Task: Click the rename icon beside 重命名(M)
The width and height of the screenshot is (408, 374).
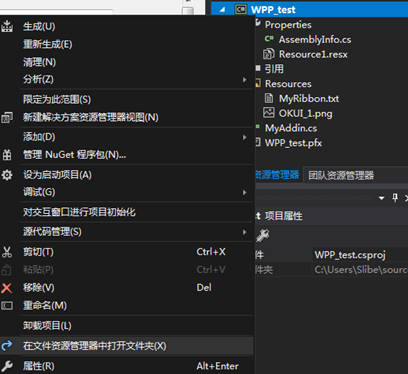Action: coord(7,306)
